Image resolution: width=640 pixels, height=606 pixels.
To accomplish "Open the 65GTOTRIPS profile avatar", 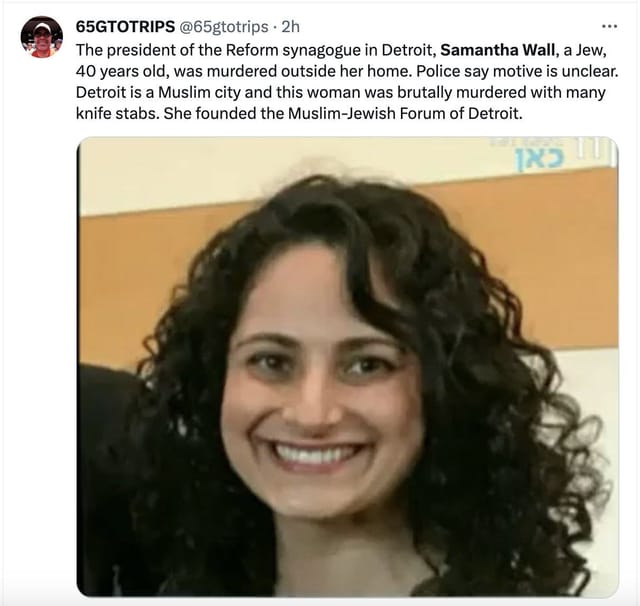I will coord(42,37).
